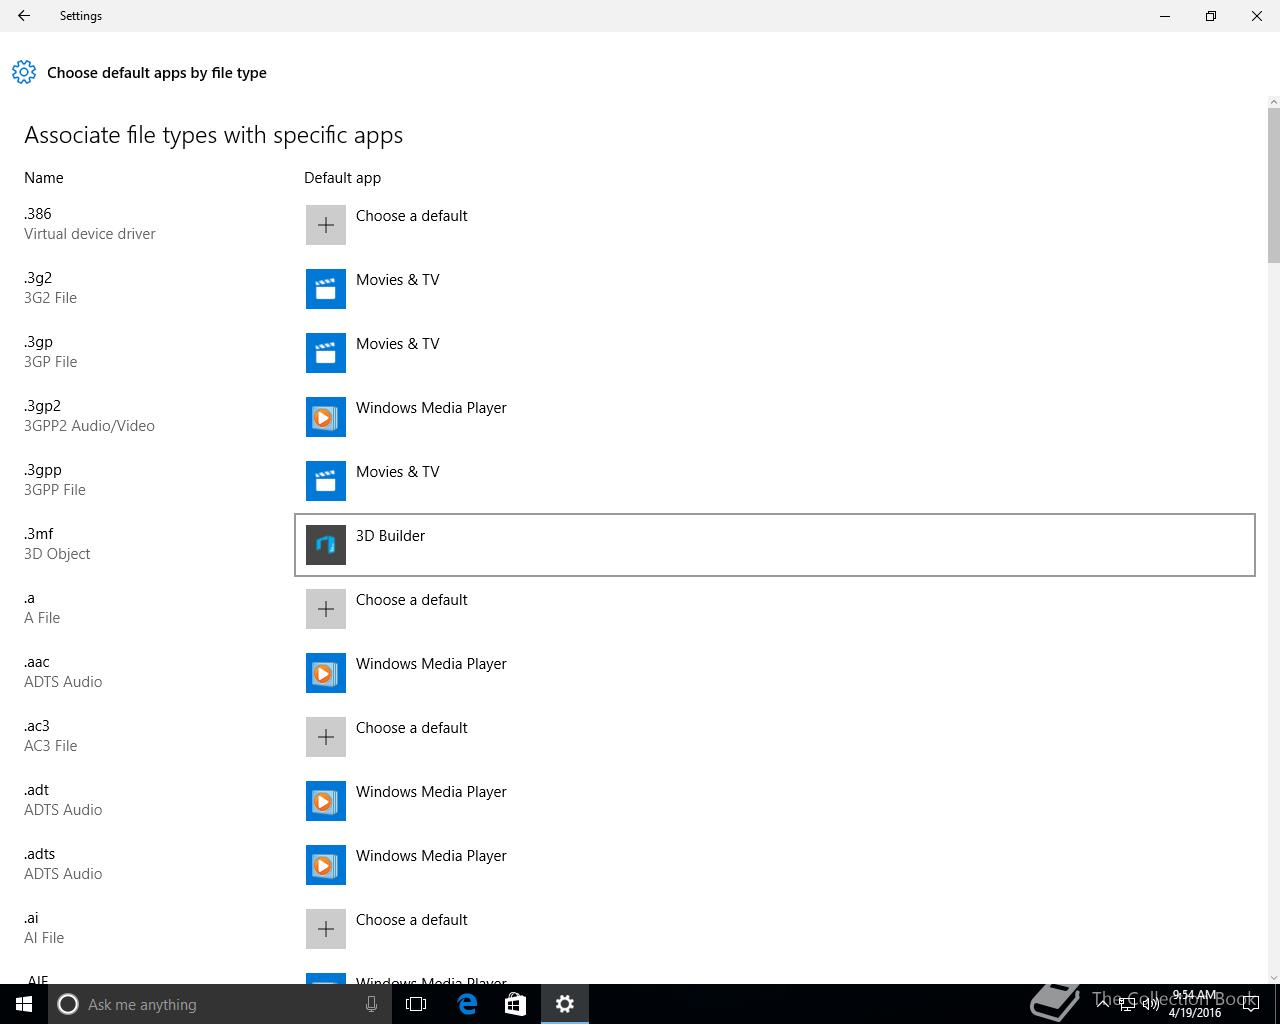The width and height of the screenshot is (1280, 1024).
Task: Open the Windows Start menu
Action: pos(24,1004)
